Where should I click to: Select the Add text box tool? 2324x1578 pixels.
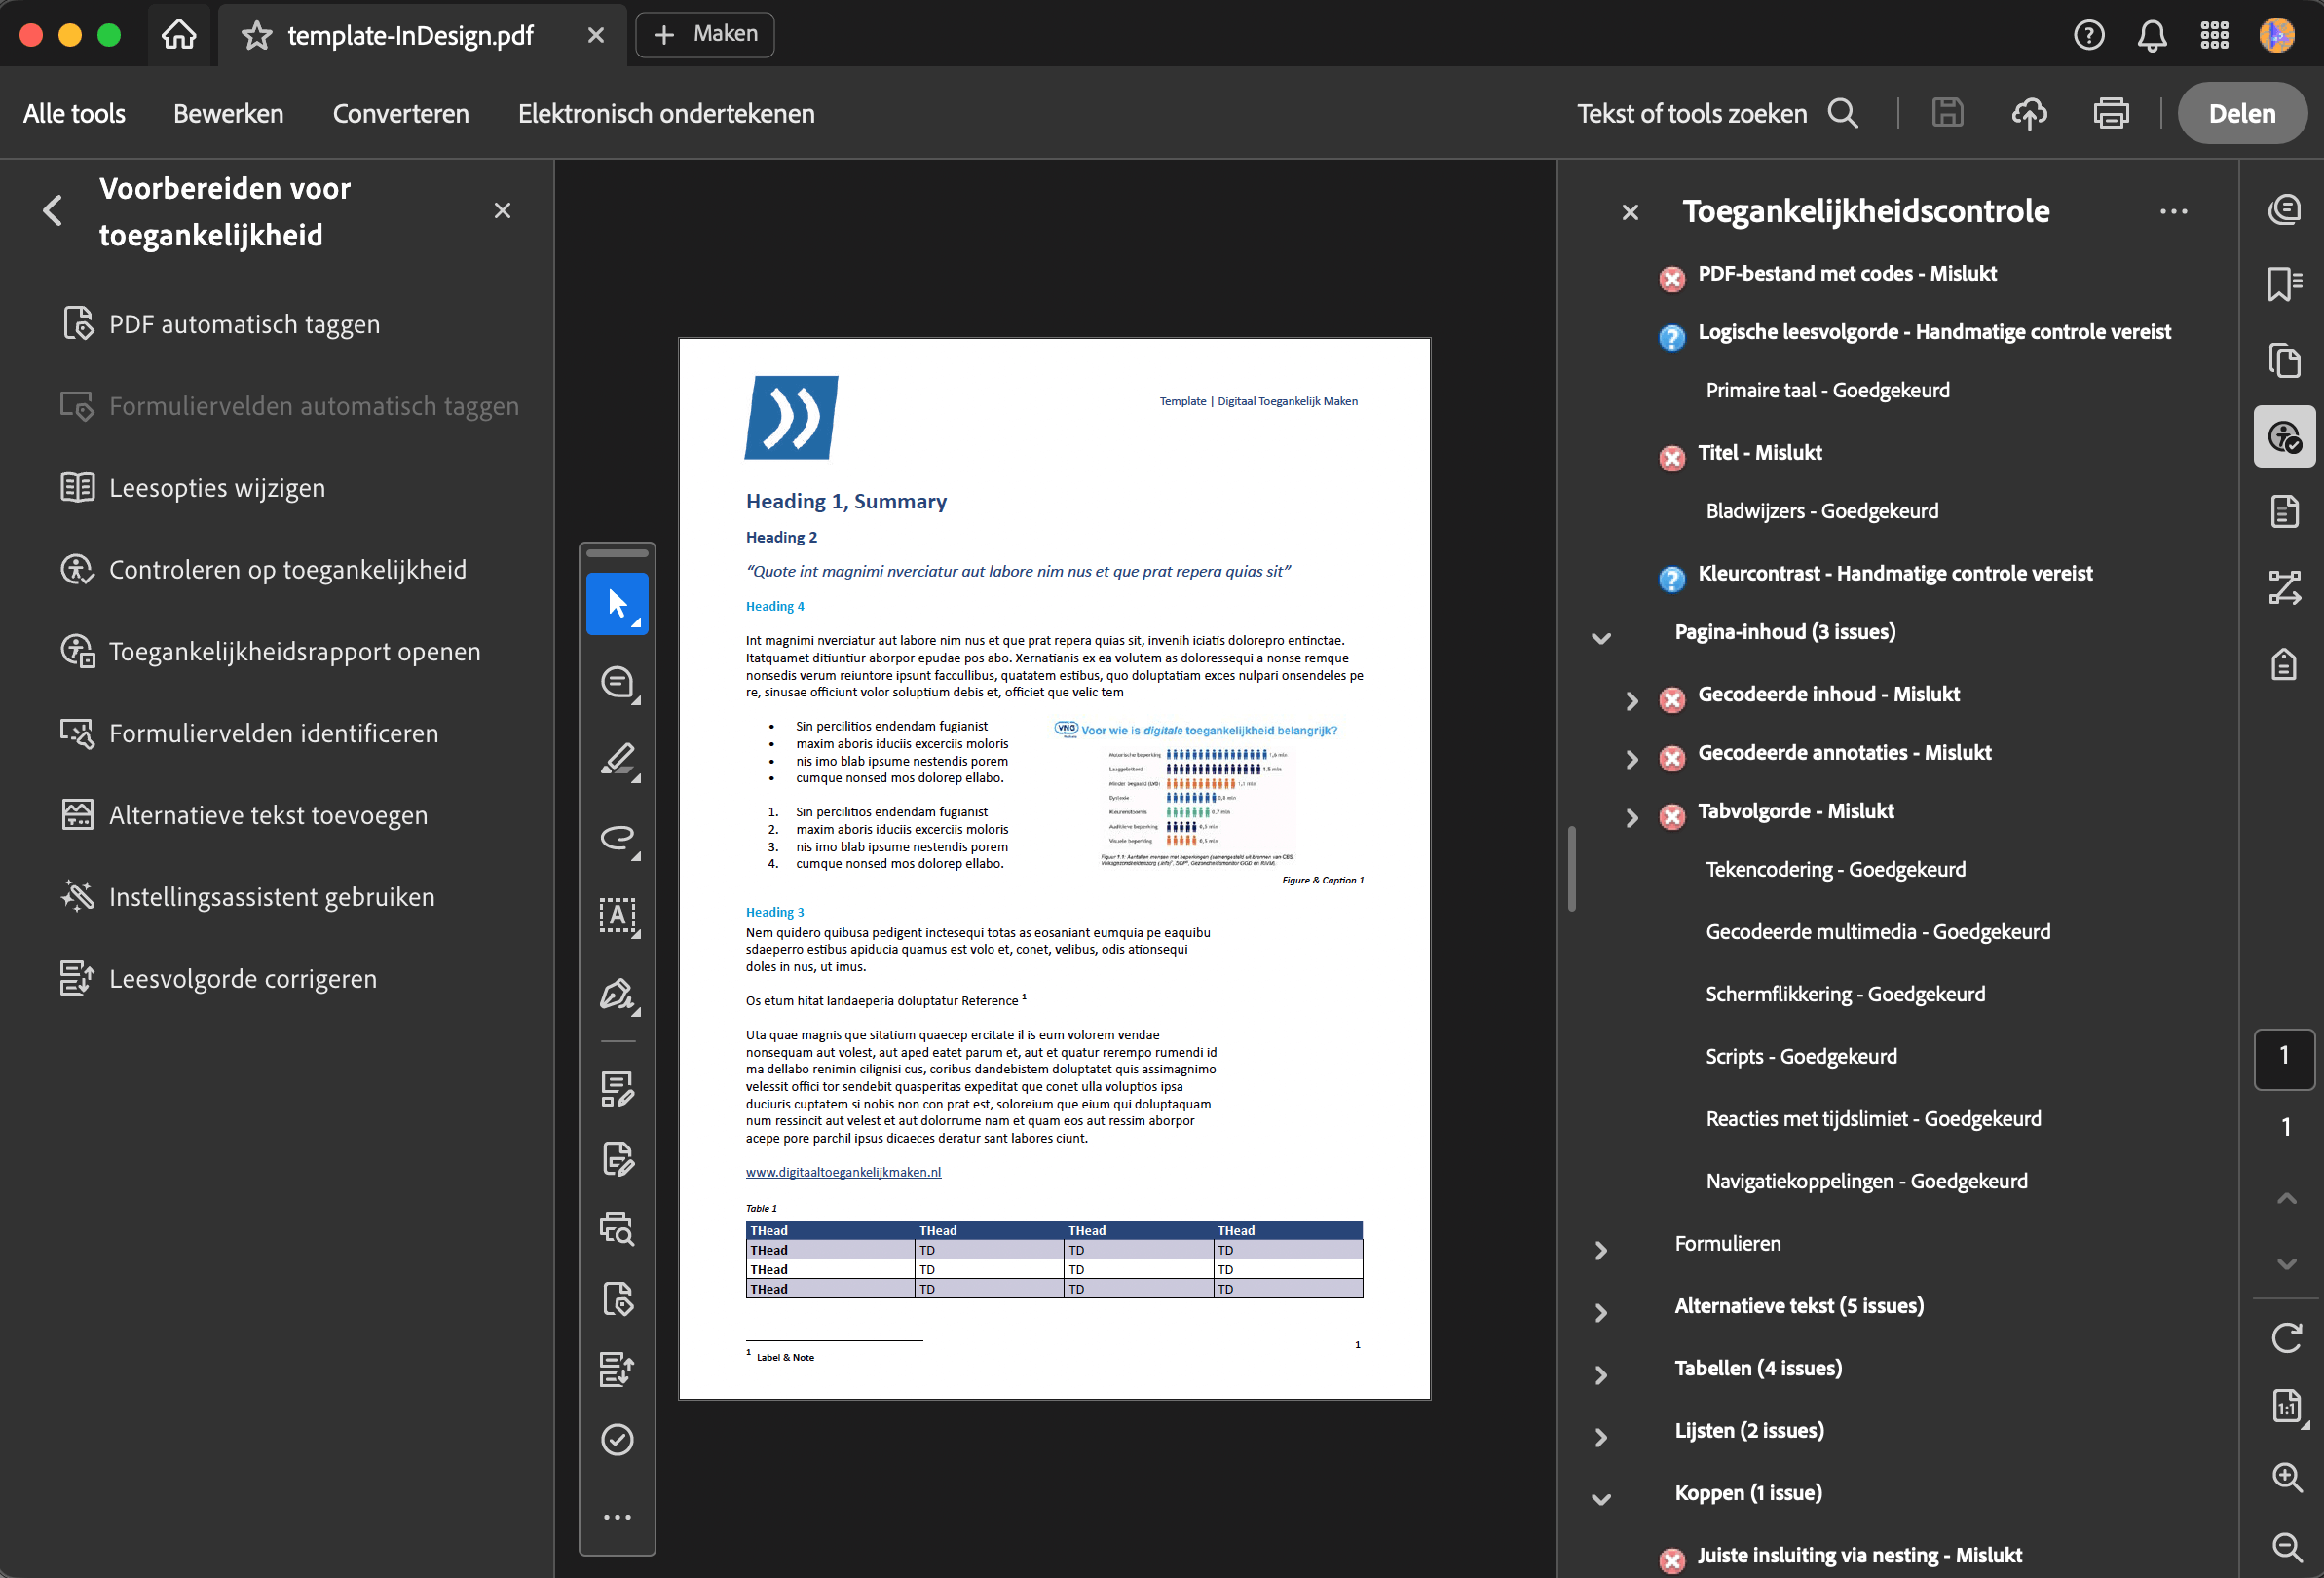pyautogui.click(x=617, y=917)
